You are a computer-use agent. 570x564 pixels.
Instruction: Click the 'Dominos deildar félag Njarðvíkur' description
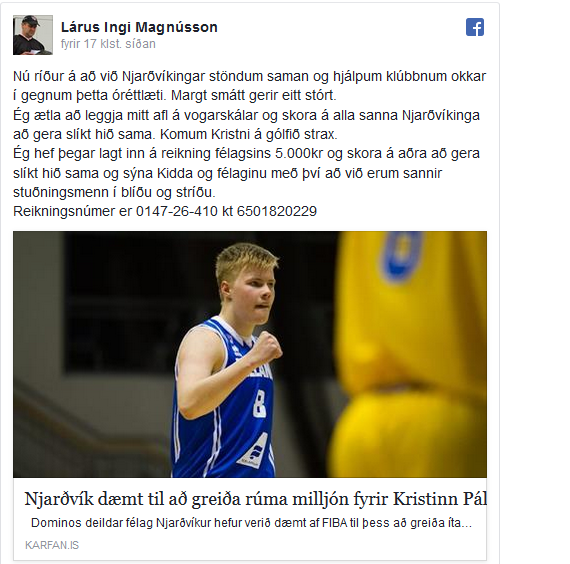(x=251, y=523)
